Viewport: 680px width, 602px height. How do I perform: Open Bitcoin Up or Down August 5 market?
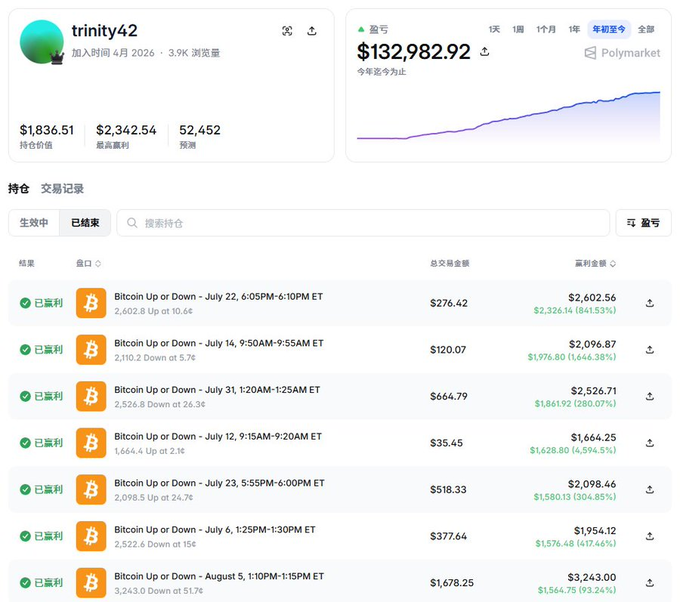(x=219, y=576)
